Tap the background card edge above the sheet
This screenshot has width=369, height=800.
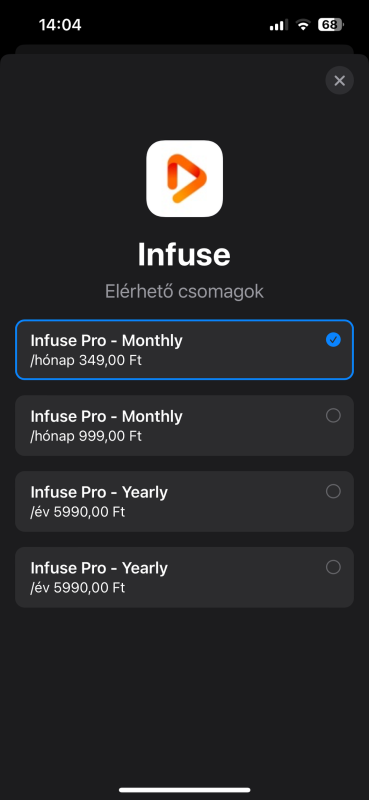[184, 49]
